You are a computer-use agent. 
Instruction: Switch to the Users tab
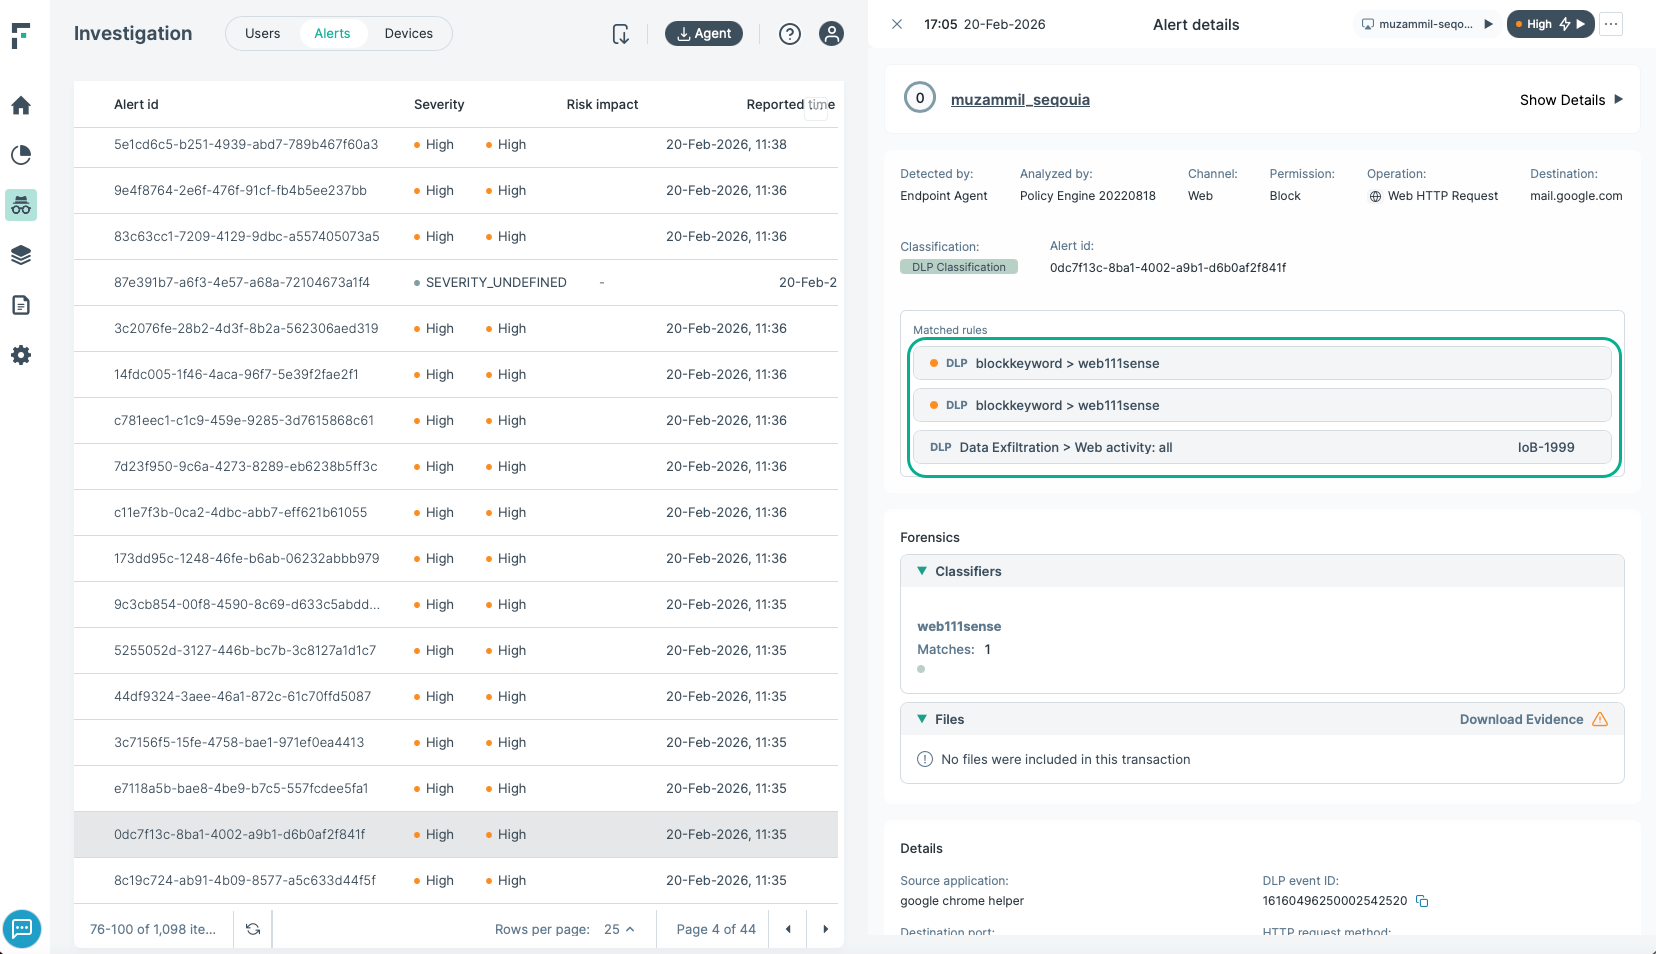[263, 34]
